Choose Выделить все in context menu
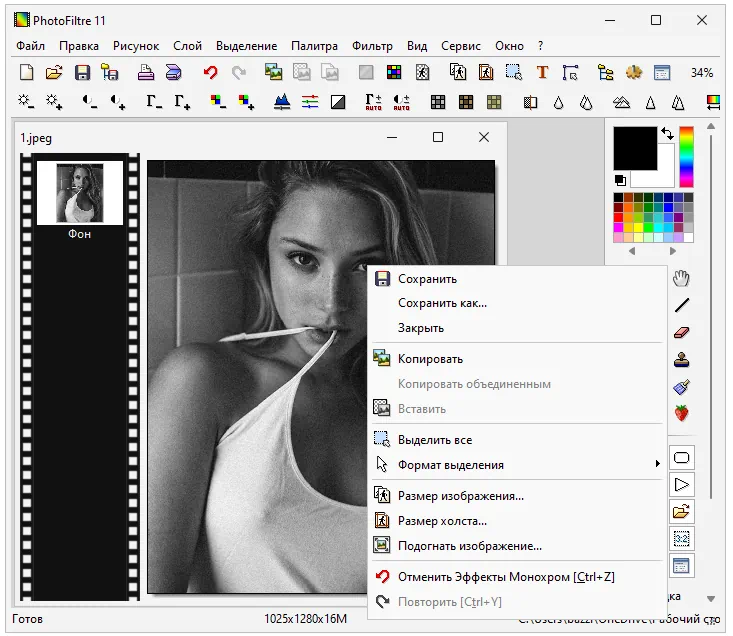Screen dimensions: 733x636 [x=517, y=440]
